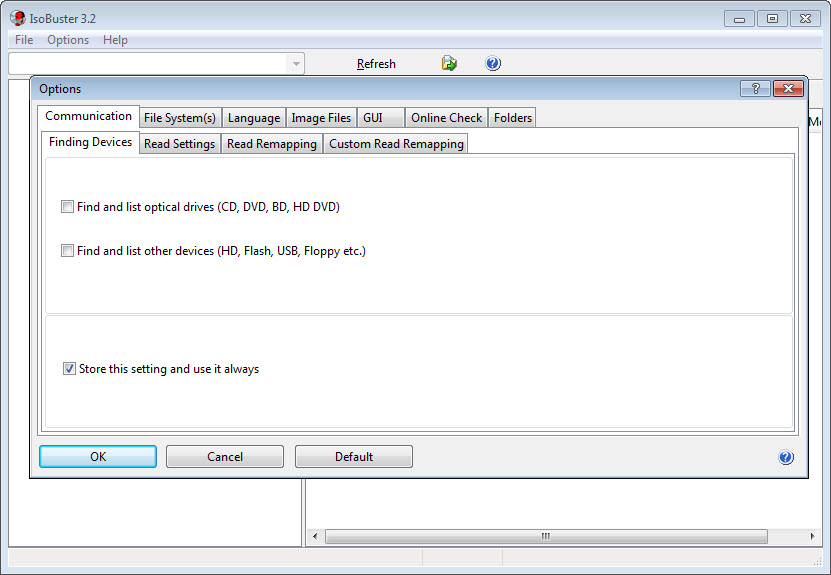Open the Read Remapping sub-tab
Image resolution: width=831 pixels, height=575 pixels.
click(x=272, y=144)
